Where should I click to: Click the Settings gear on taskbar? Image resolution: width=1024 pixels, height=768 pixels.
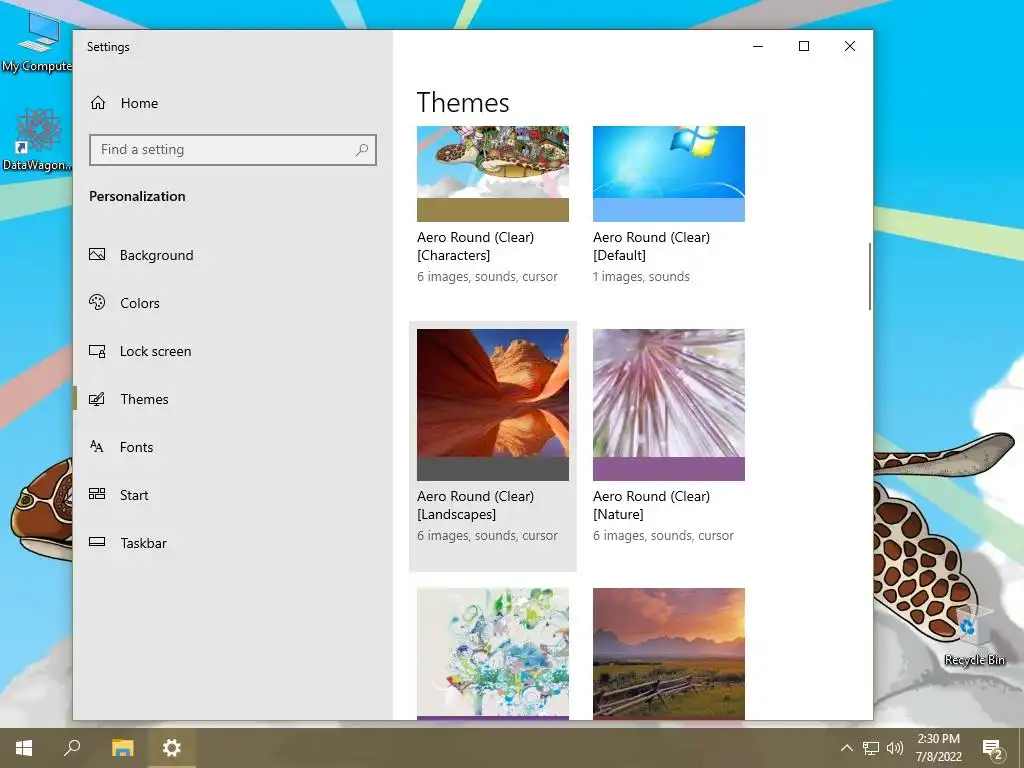click(172, 748)
